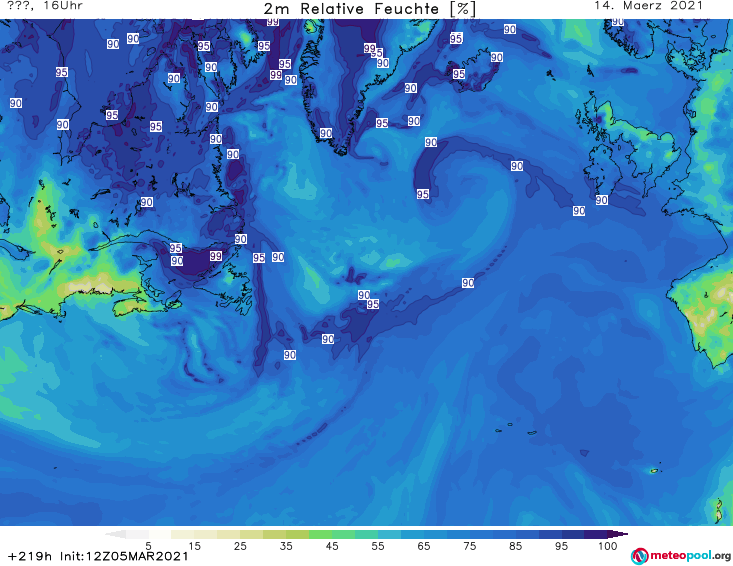Click the bright green legend swatch above 45

pyautogui.click(x=320, y=534)
